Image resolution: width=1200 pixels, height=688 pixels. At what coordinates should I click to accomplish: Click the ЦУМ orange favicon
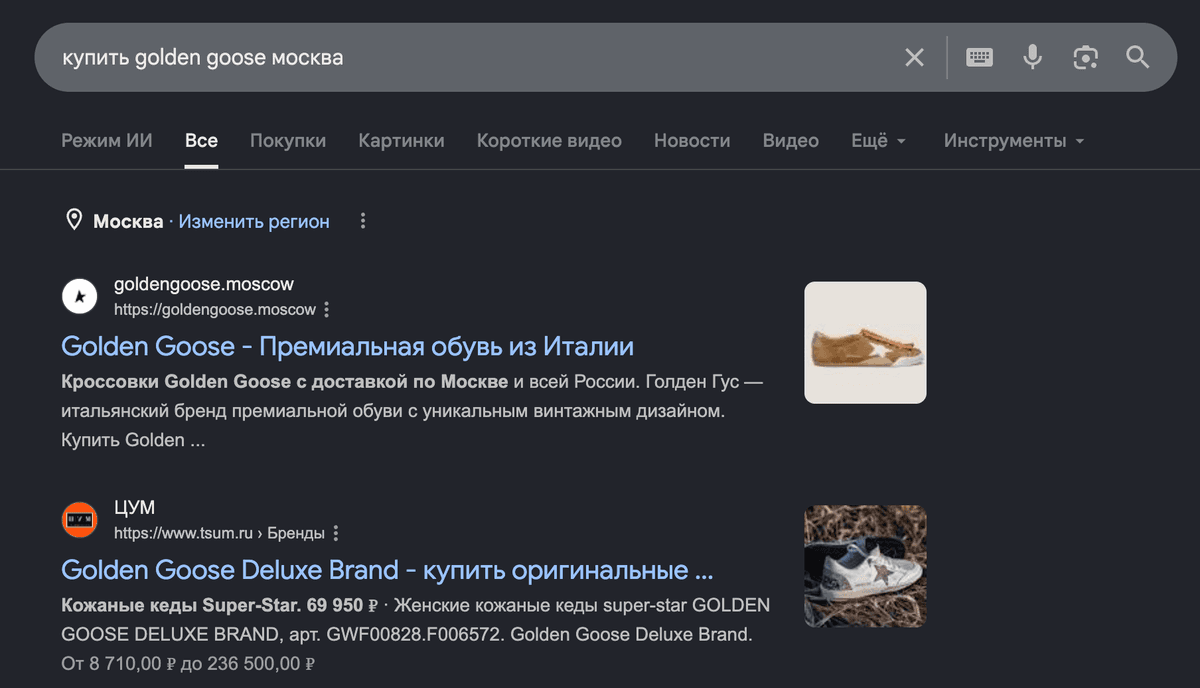tap(80, 519)
